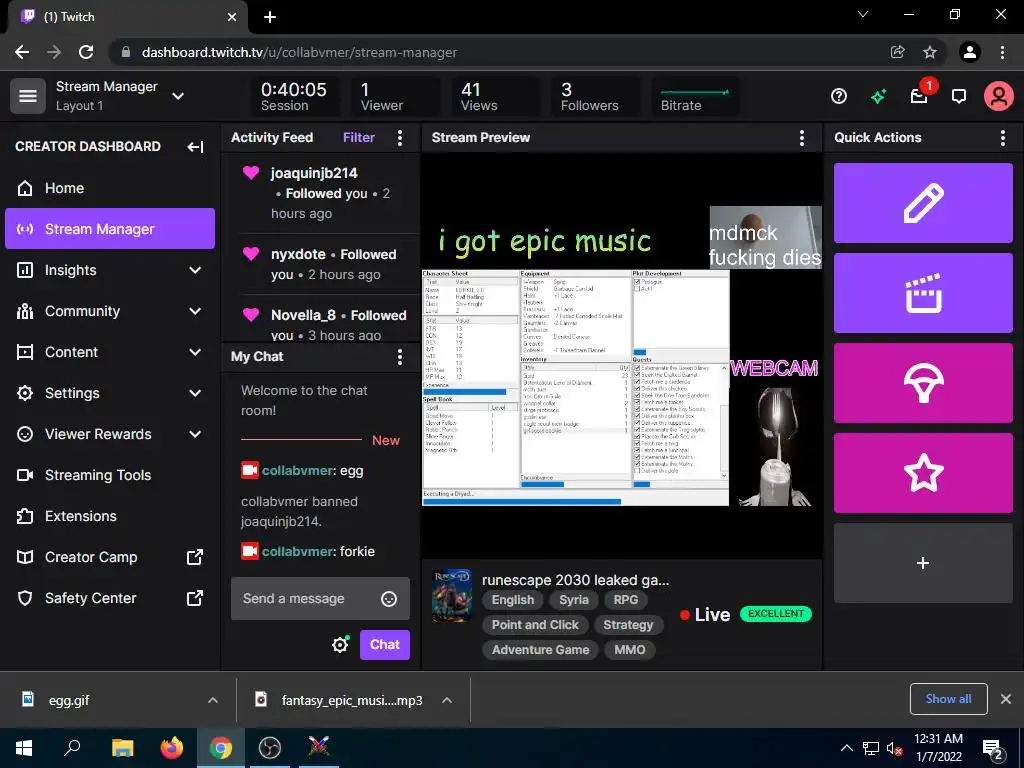Click the EXCELLENT stream health badge

tap(776, 614)
